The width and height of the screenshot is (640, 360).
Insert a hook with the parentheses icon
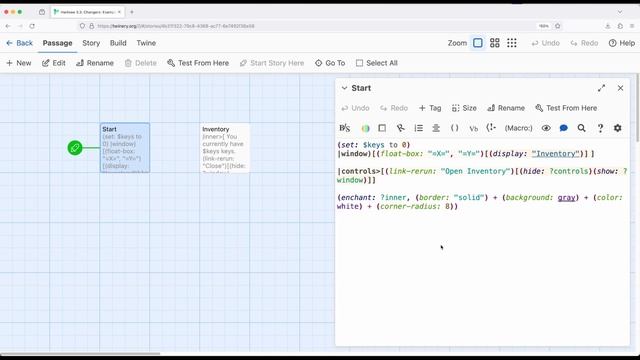(x=454, y=128)
